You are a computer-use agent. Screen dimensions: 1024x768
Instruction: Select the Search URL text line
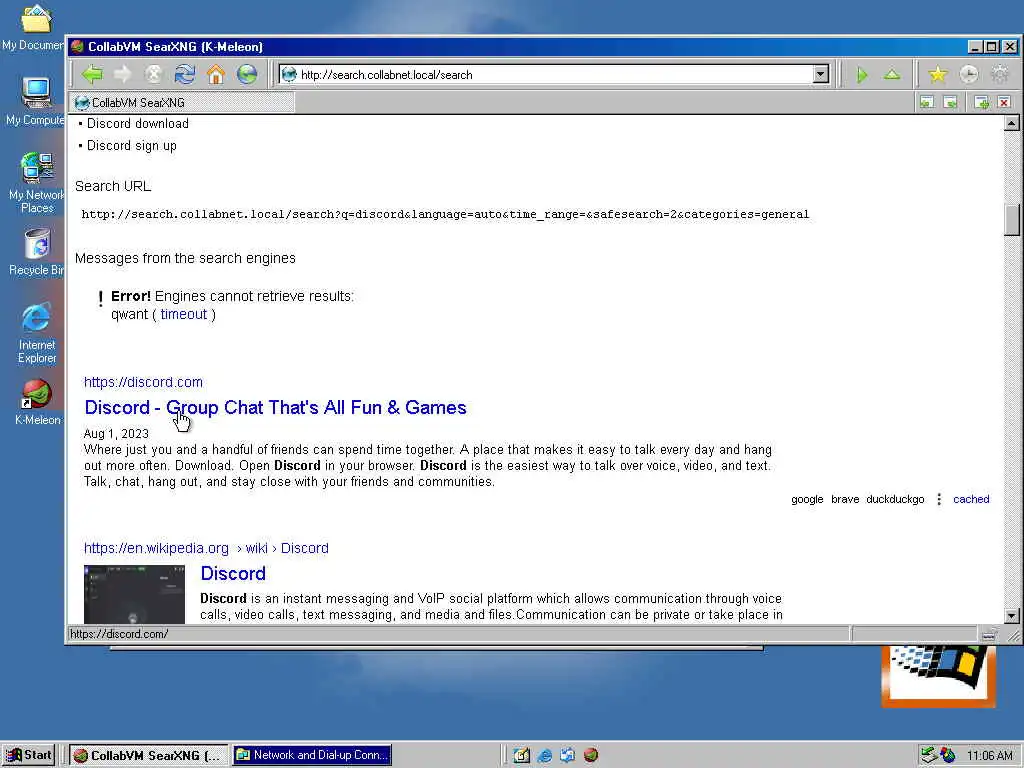click(445, 214)
